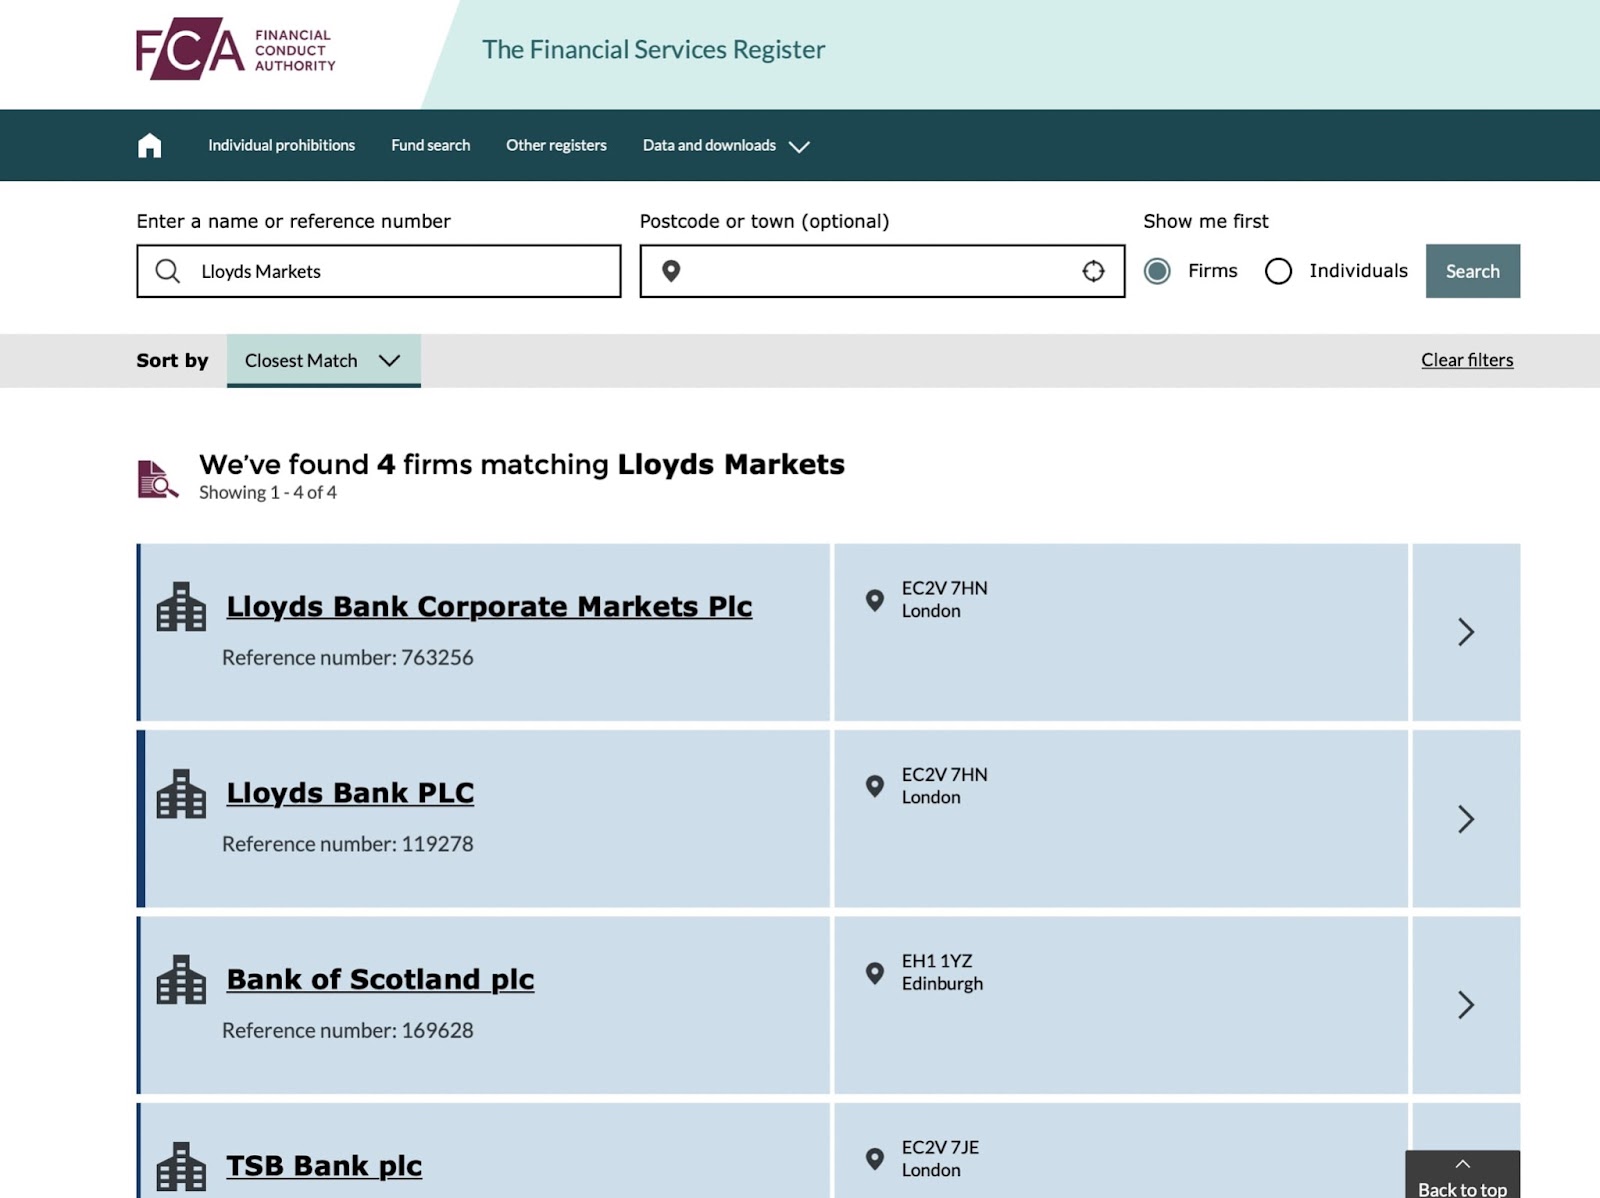The width and height of the screenshot is (1600, 1198).
Task: Click the map pin icon in postcode field
Action: coord(671,271)
